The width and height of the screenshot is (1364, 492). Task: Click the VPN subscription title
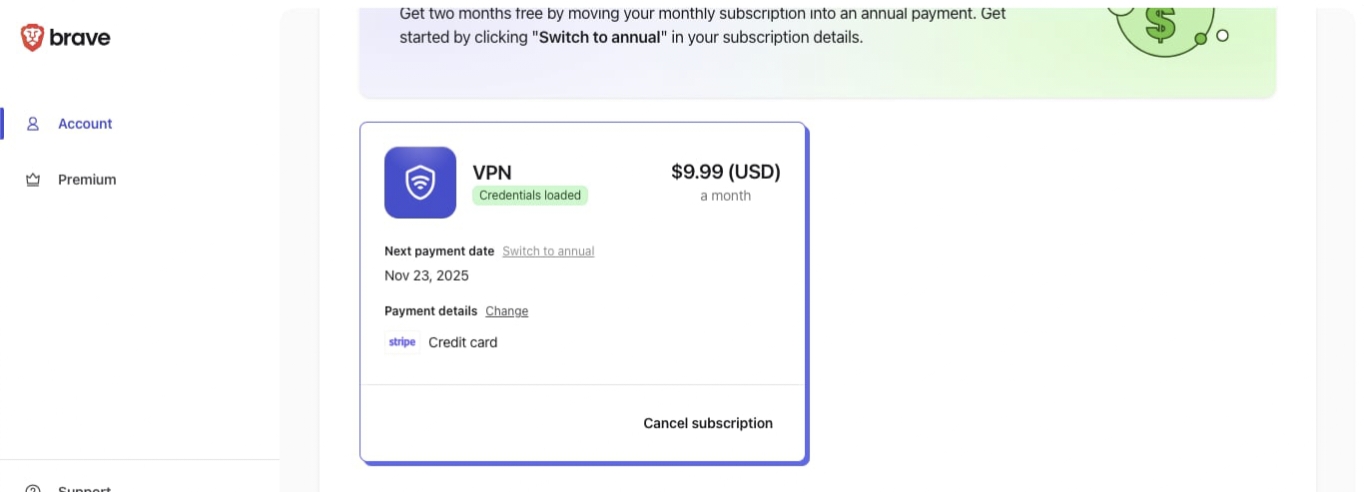pyautogui.click(x=492, y=172)
